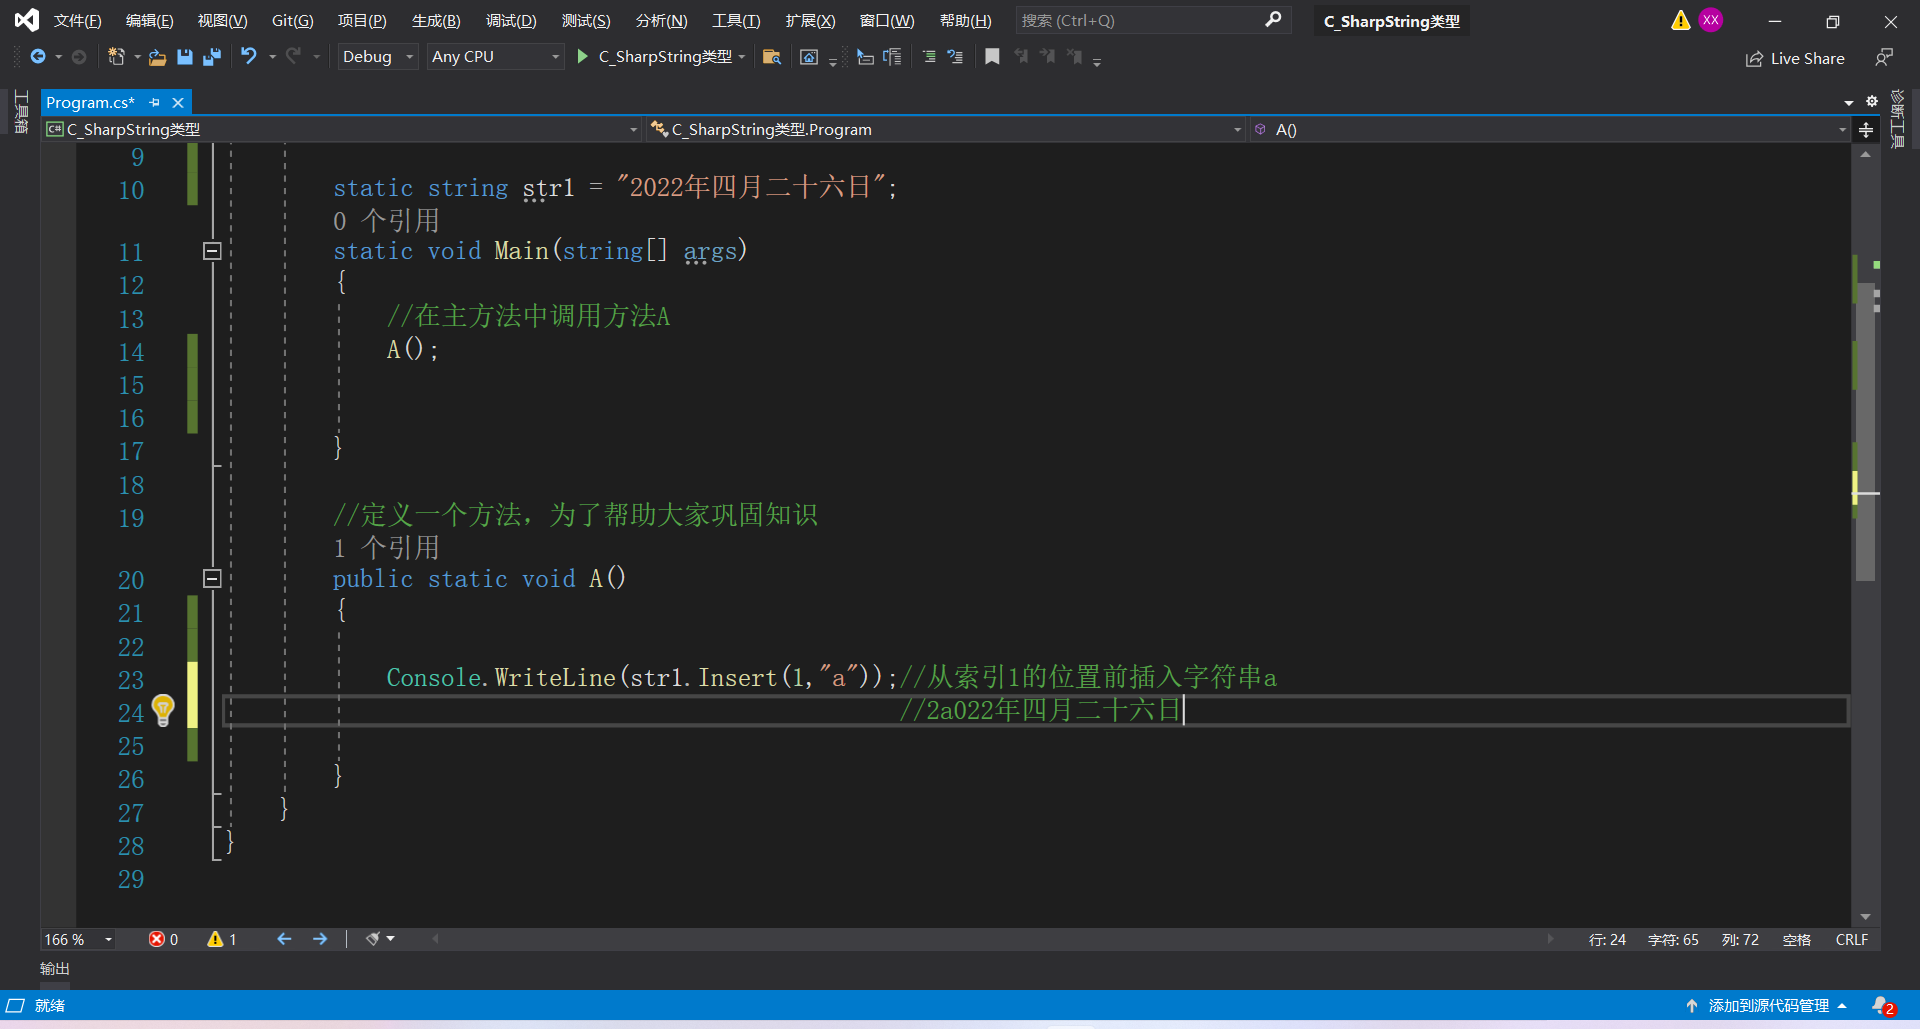Click line number 23 in the margin
The height and width of the screenshot is (1029, 1920).
[x=131, y=680]
